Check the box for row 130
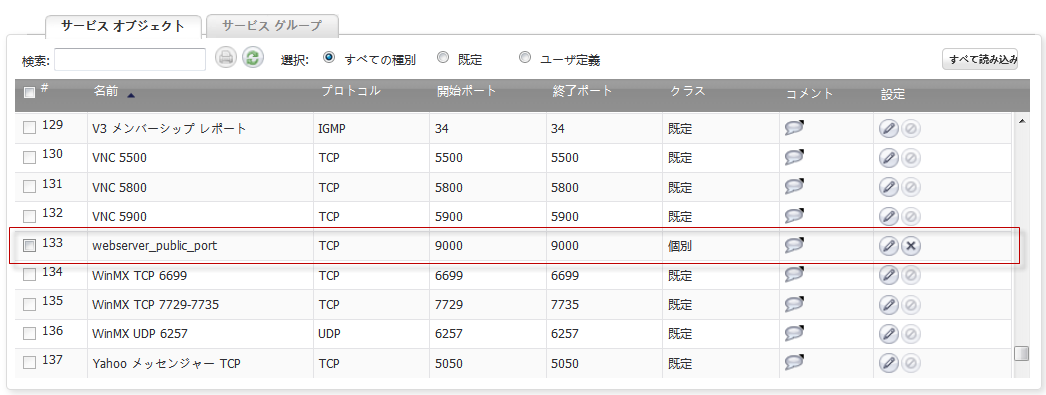The height and width of the screenshot is (395, 1046). click(x=29, y=158)
